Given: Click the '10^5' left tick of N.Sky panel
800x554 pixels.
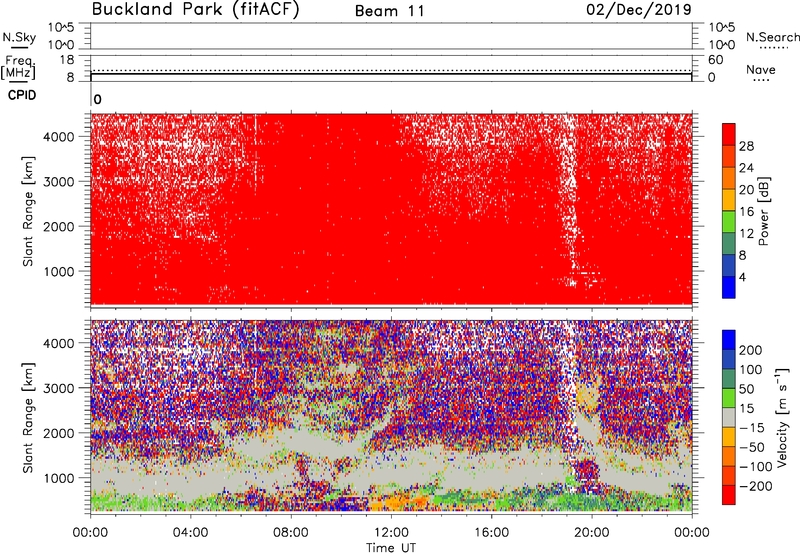Looking at the screenshot, I should (61, 27).
